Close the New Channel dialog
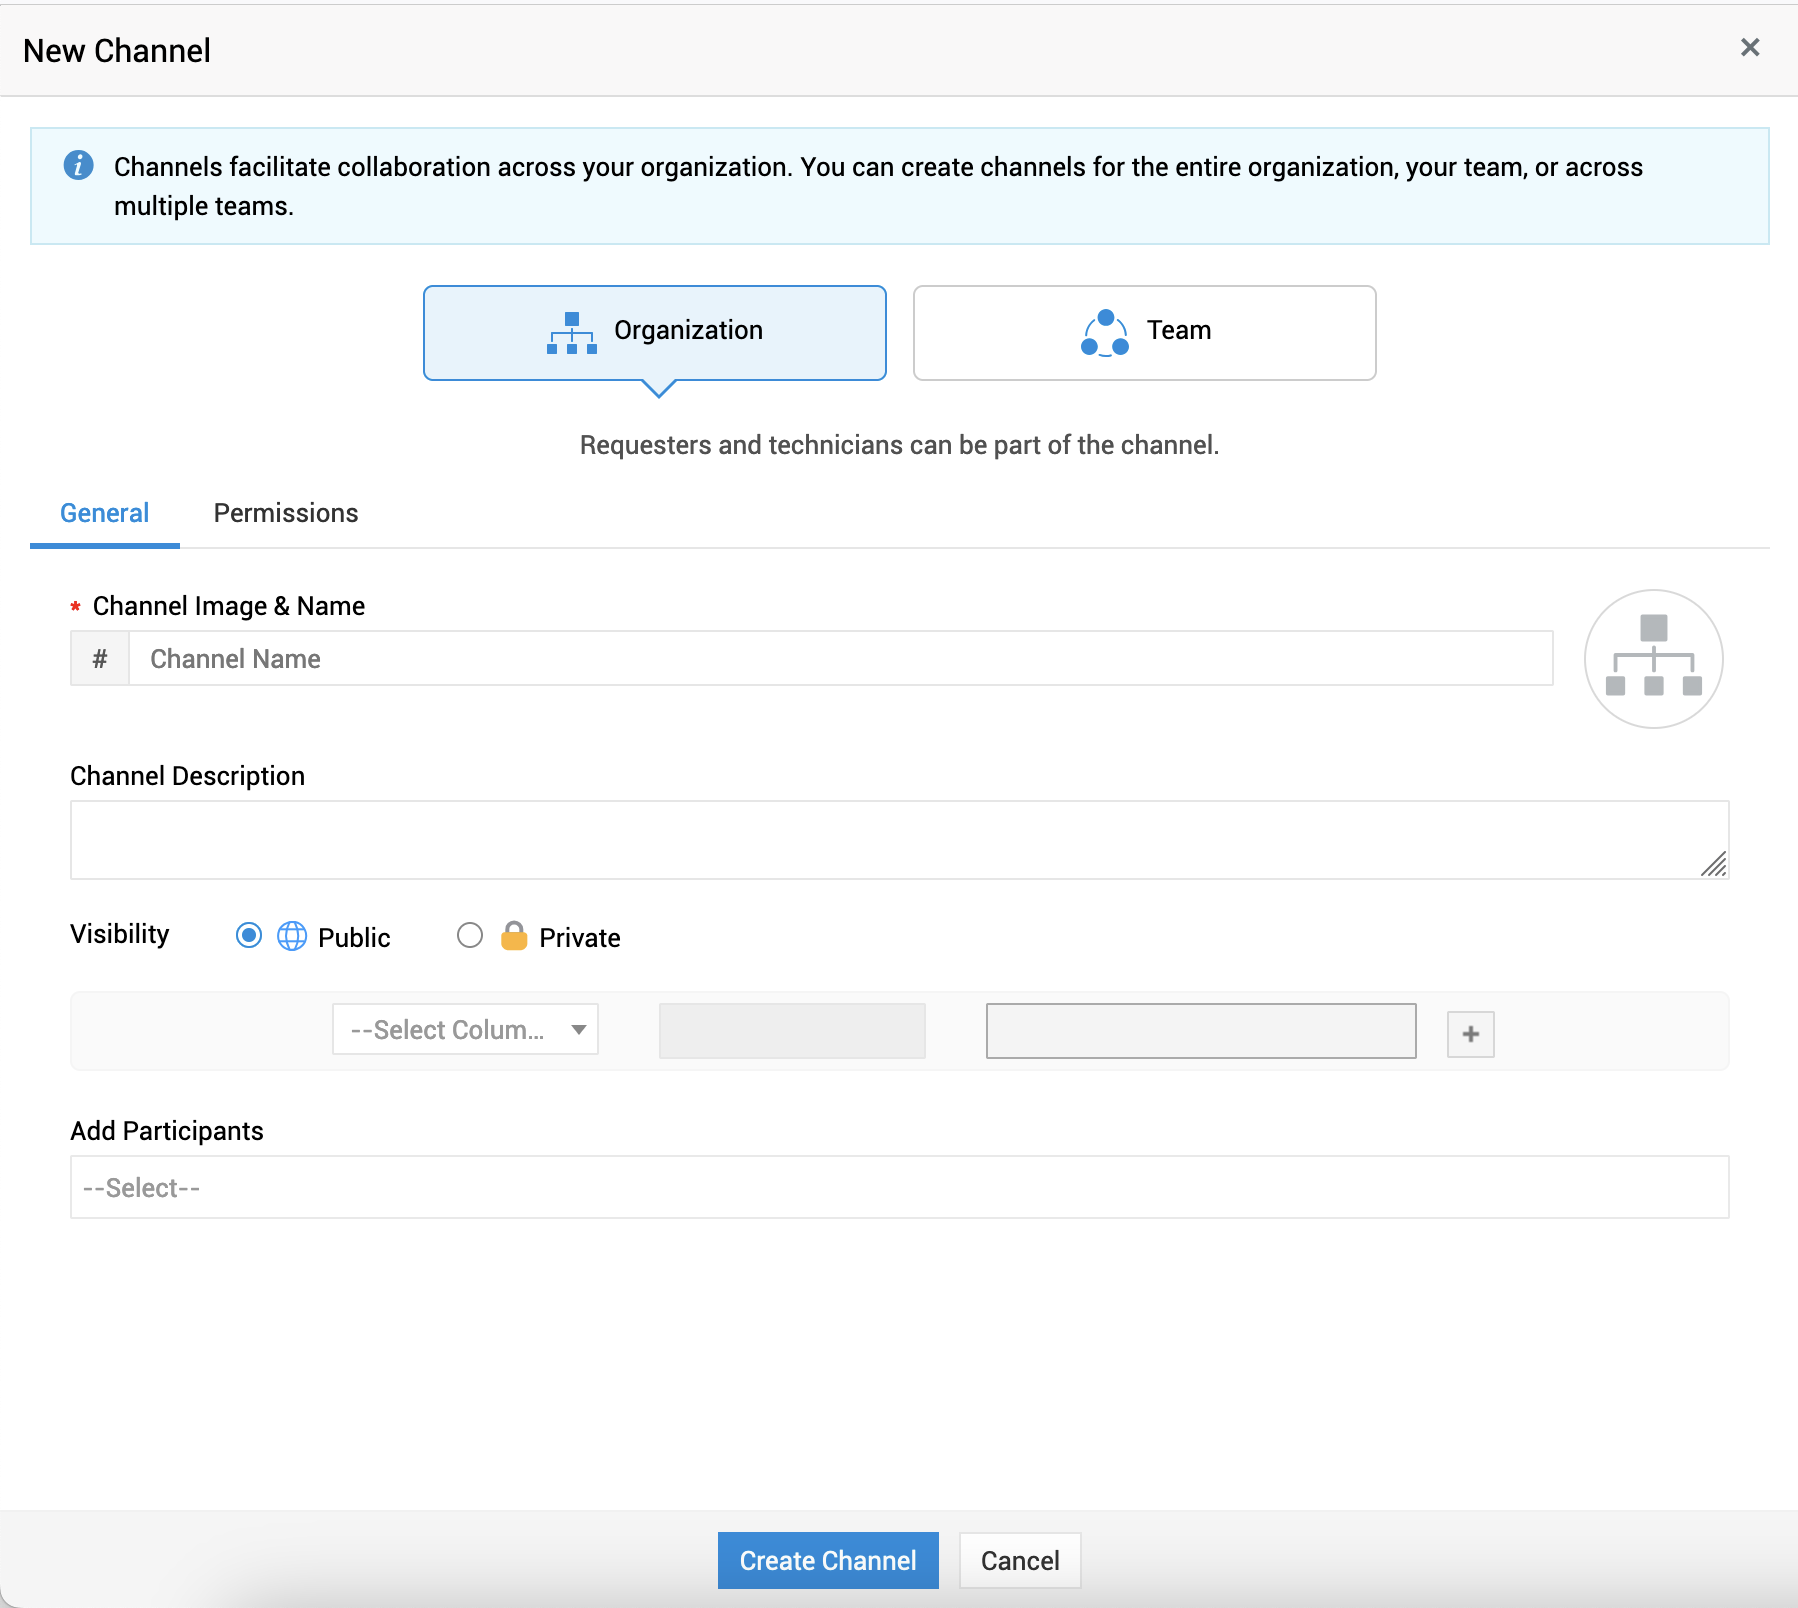 click(x=1750, y=47)
